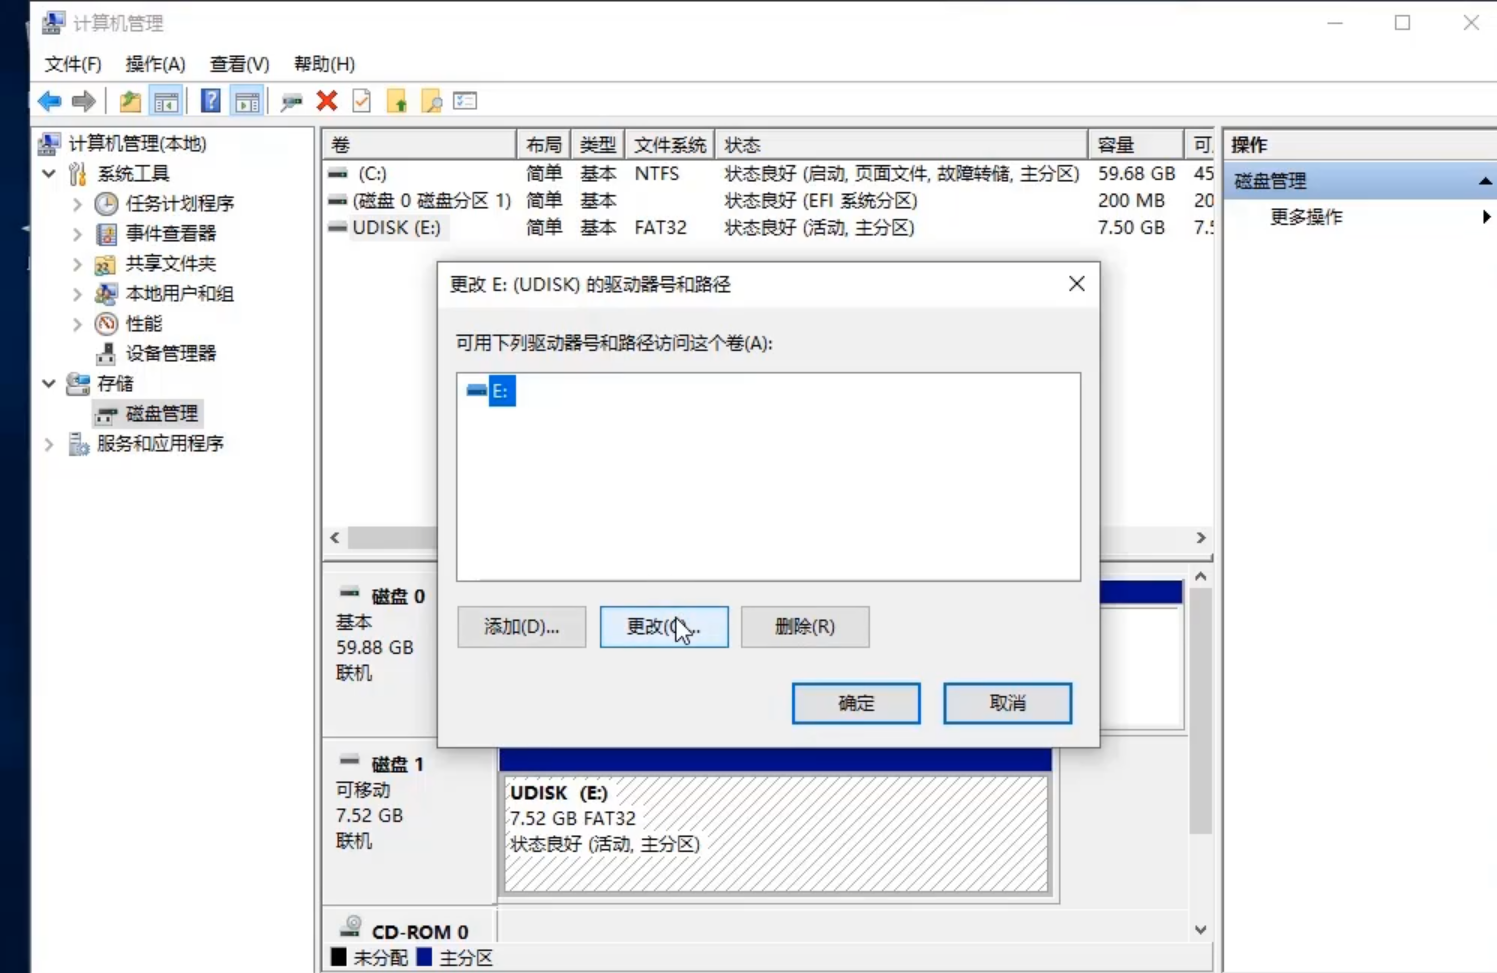Click the blue back arrow in toolbar
Viewport: 1497px width, 973px height.
pyautogui.click(x=49, y=101)
